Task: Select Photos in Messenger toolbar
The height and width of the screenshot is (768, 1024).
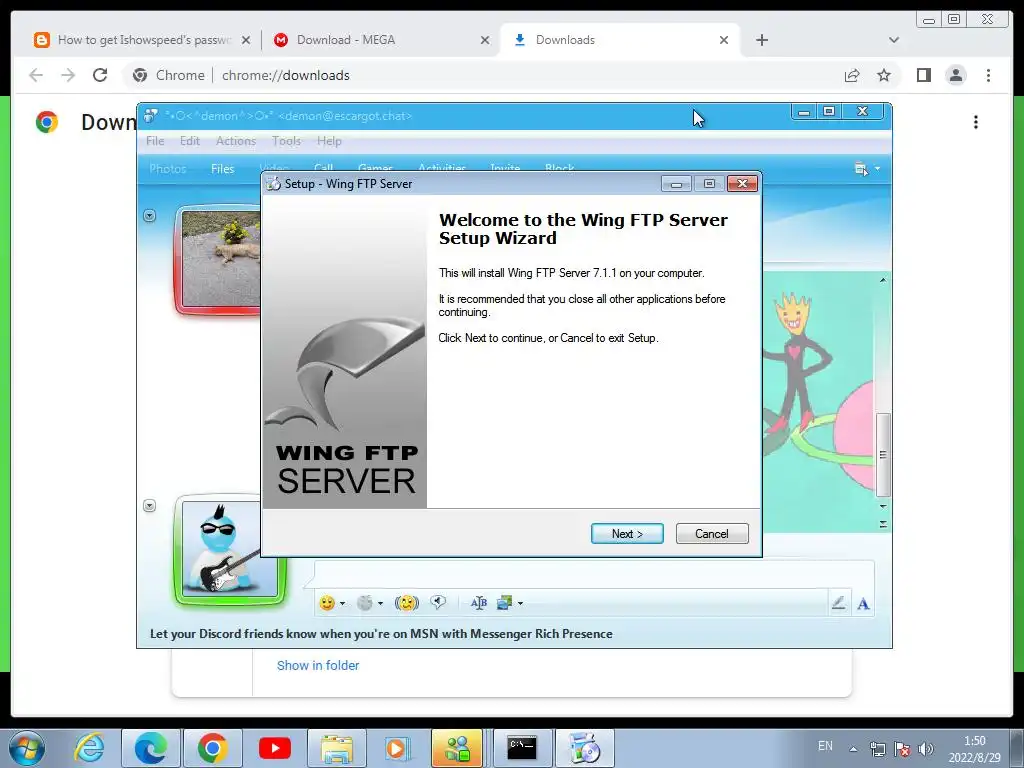Action: [x=168, y=168]
